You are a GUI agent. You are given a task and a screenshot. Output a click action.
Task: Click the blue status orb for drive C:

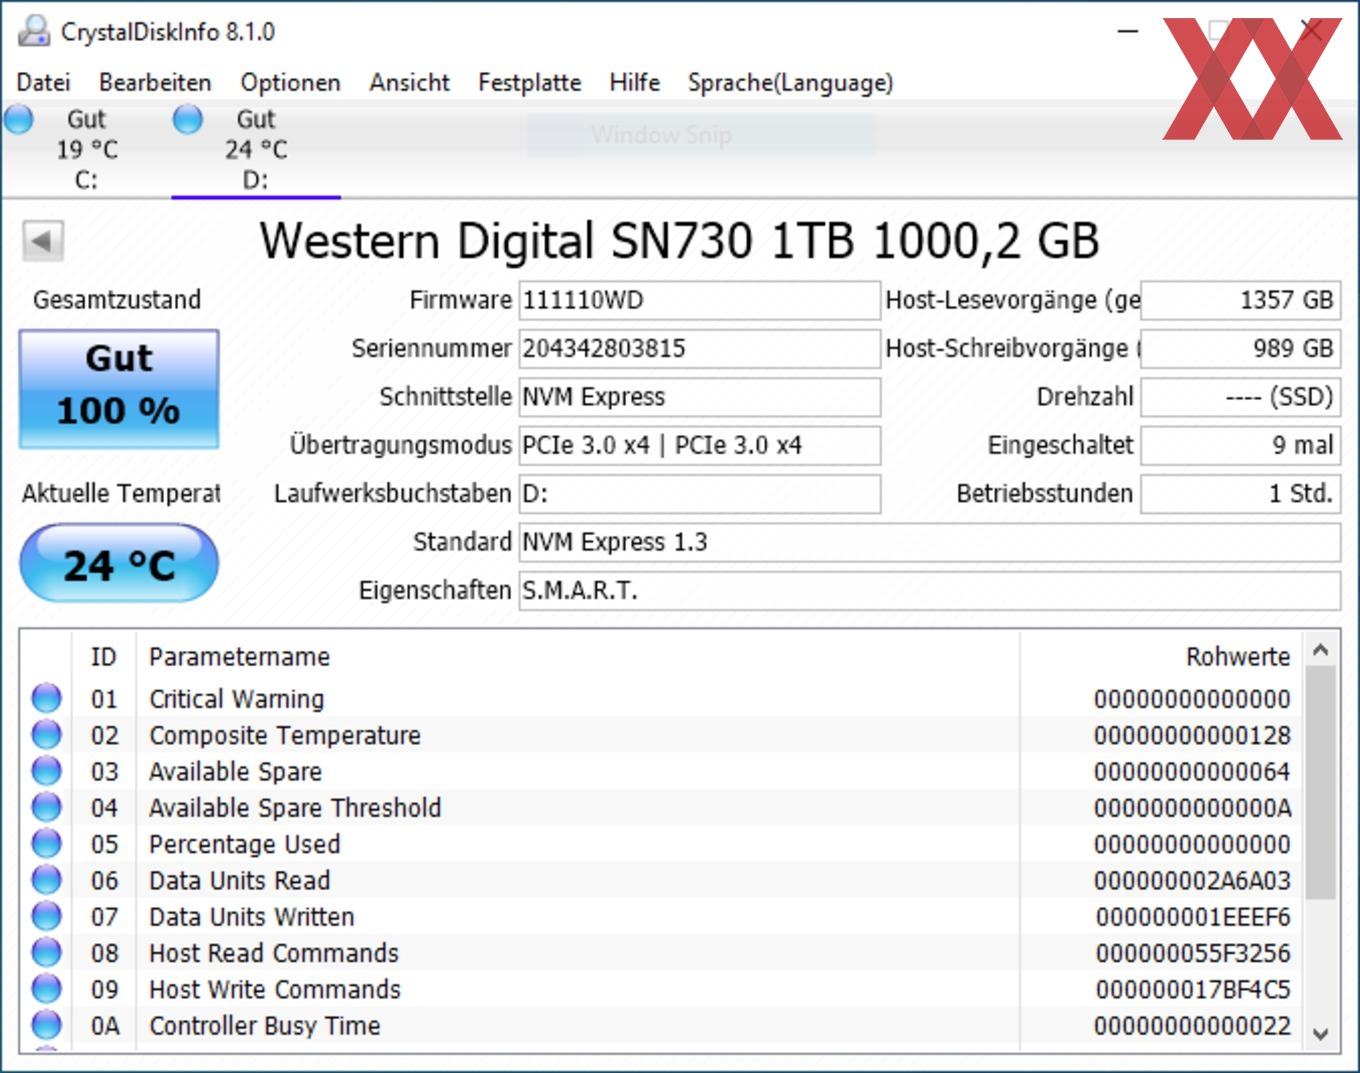(18, 120)
